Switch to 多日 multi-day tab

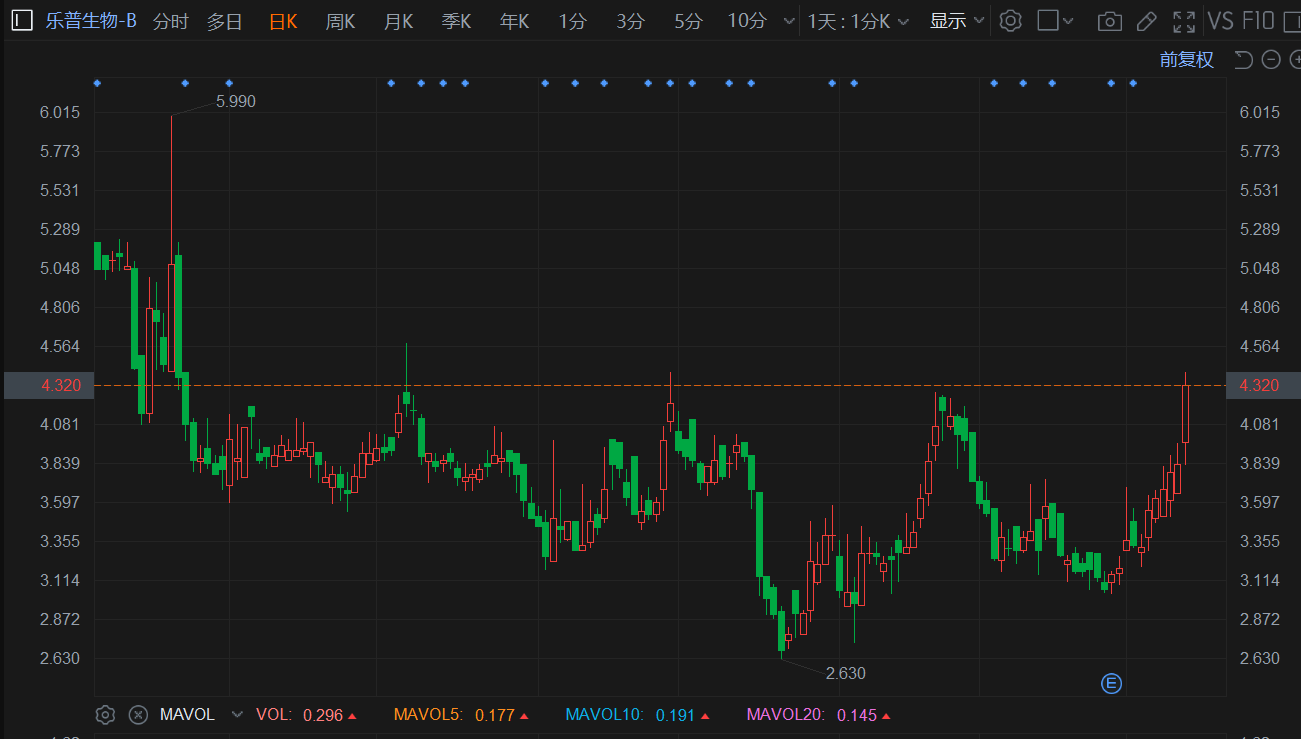click(x=225, y=21)
